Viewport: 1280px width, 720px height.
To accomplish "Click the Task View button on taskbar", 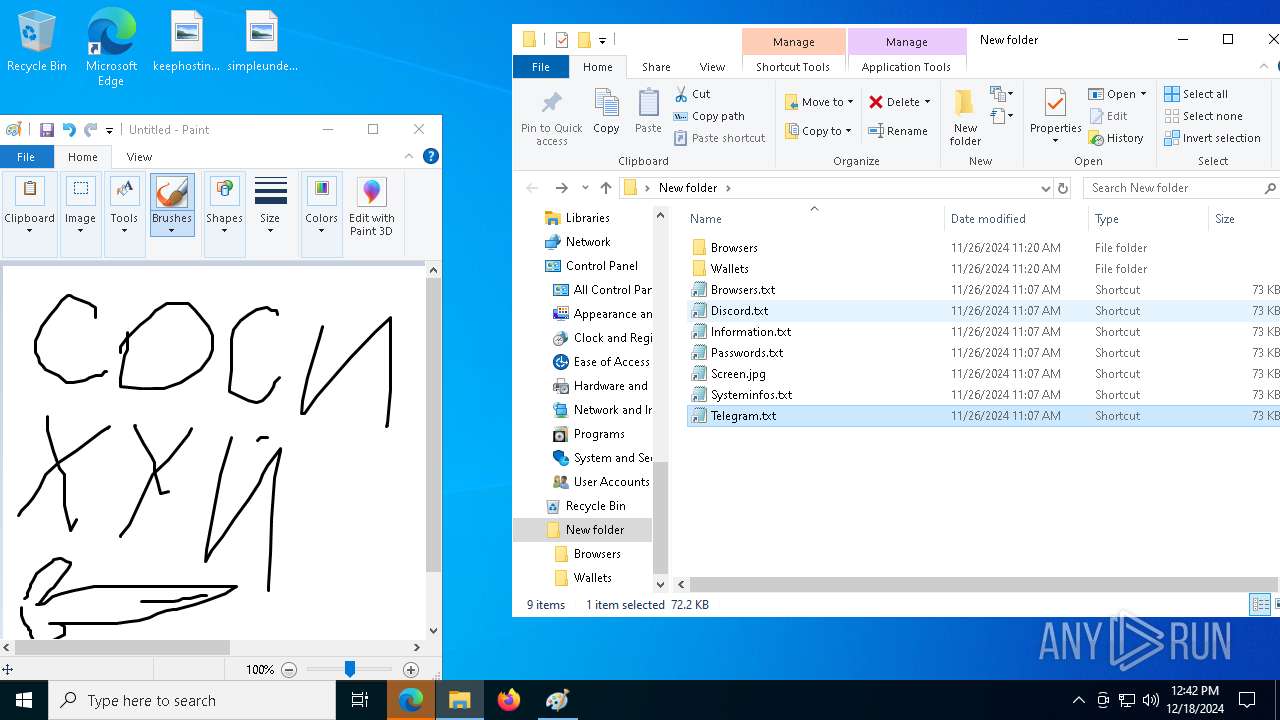I will coord(360,700).
